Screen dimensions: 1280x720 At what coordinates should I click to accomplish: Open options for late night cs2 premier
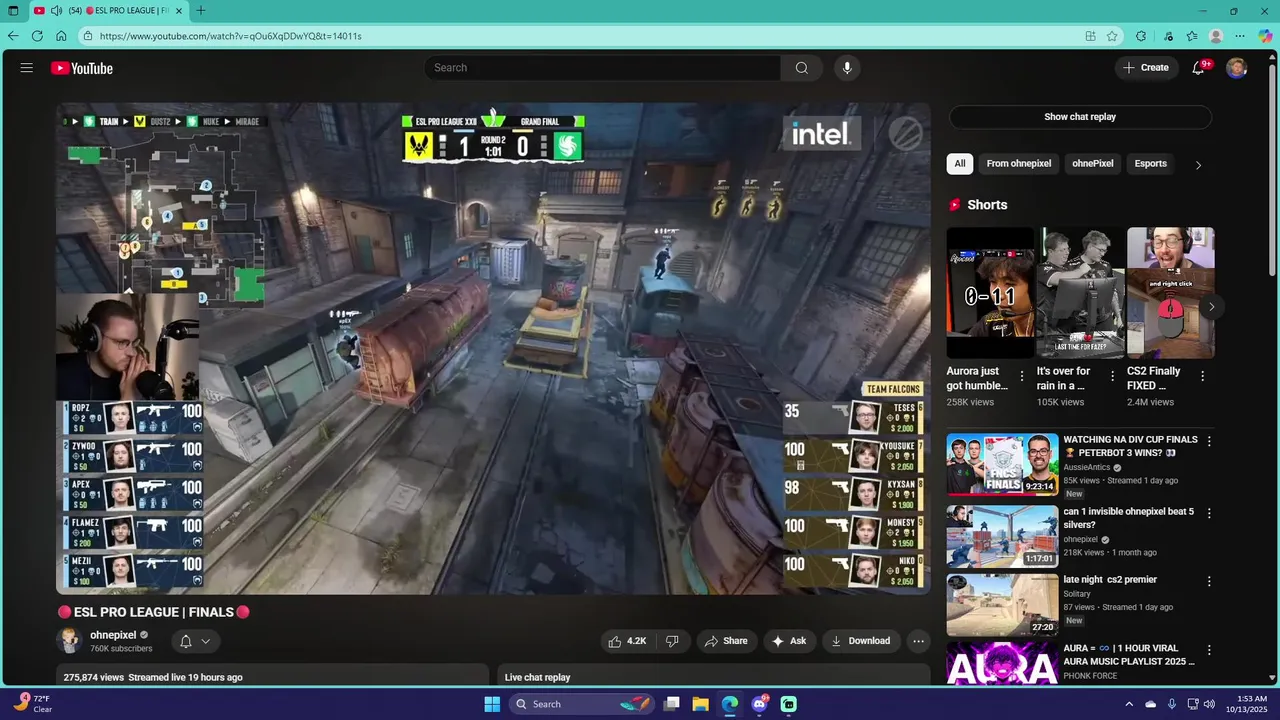coord(1209,581)
